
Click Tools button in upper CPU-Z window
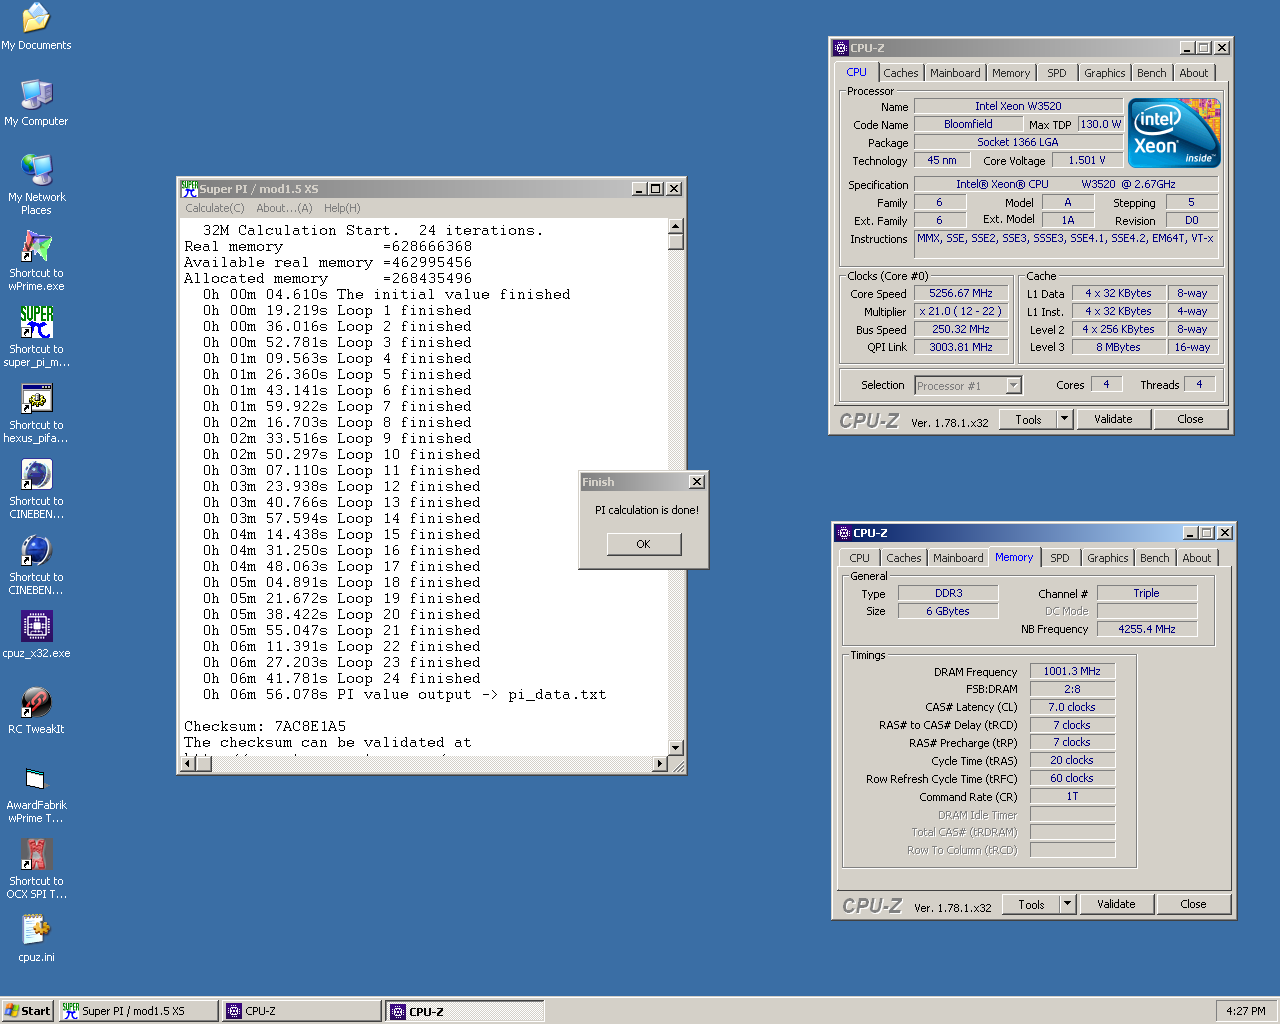click(1028, 420)
